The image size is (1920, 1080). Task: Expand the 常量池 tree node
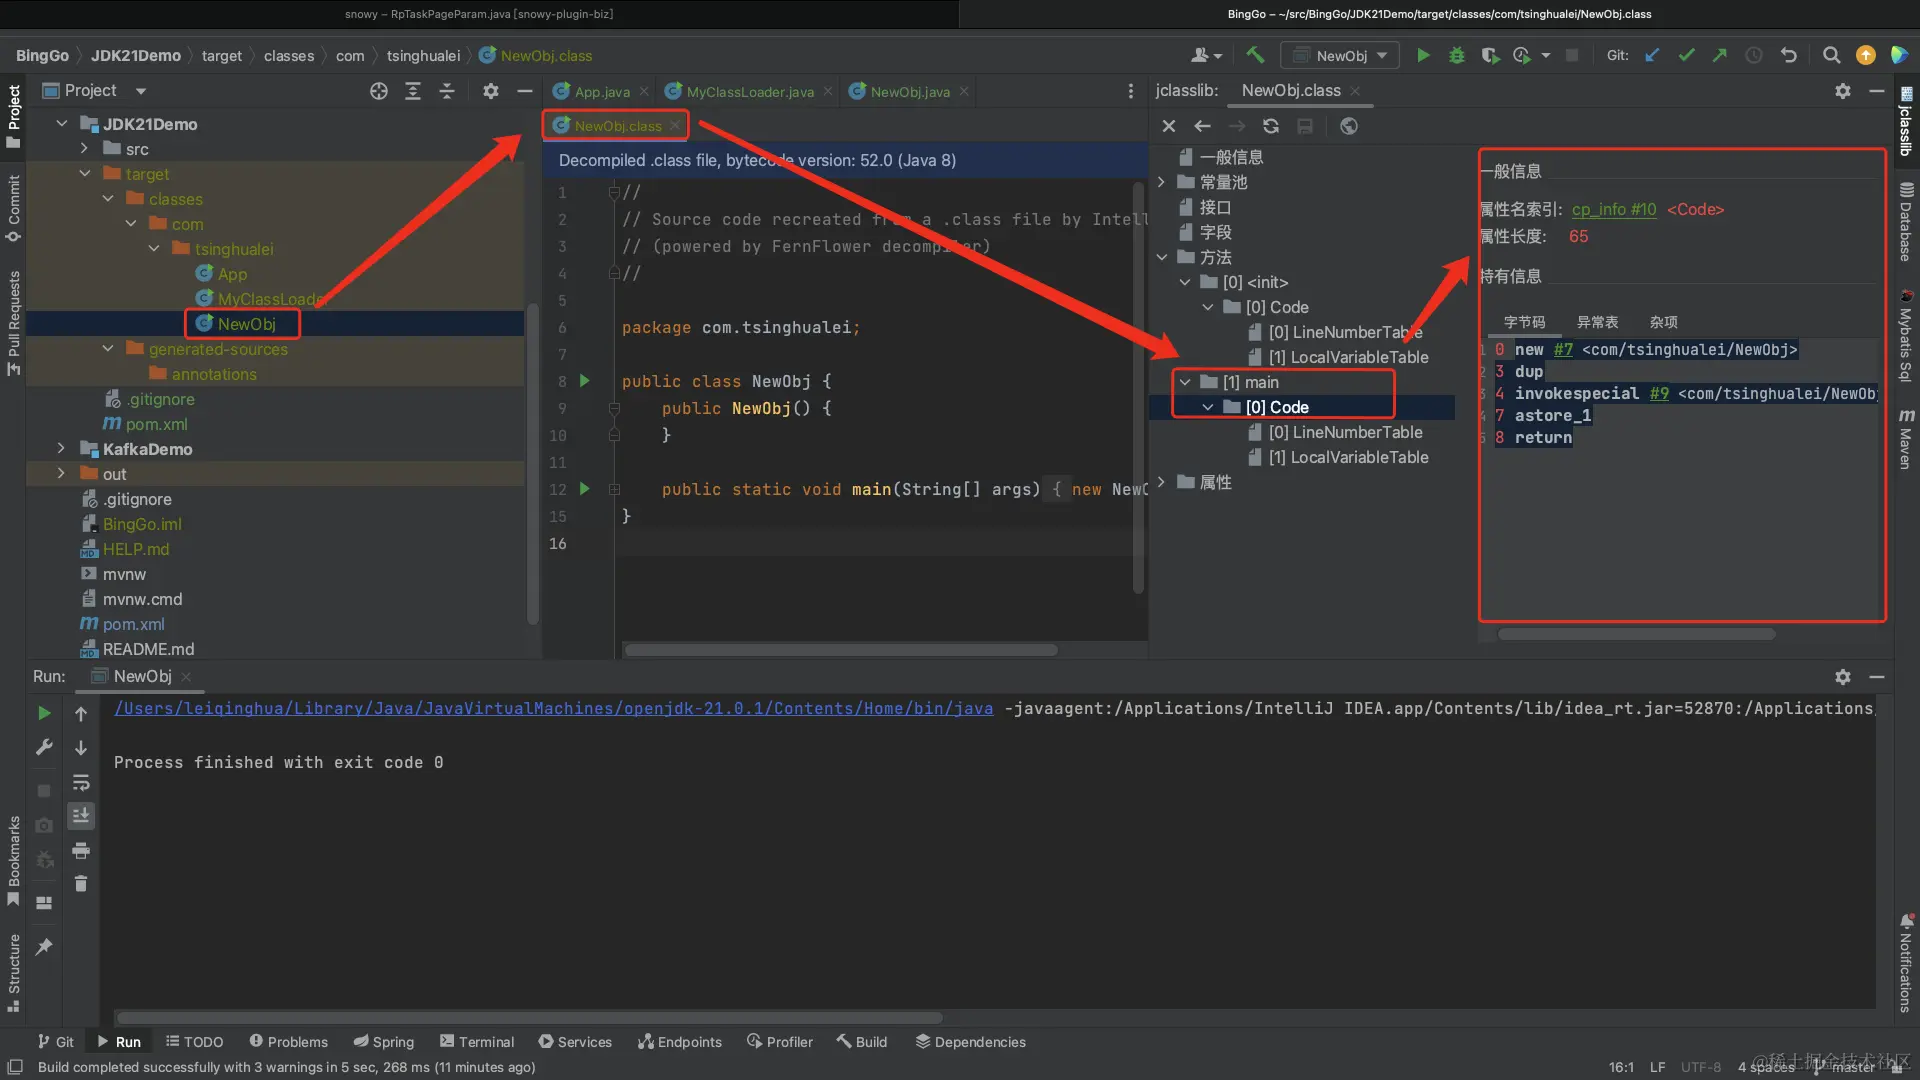pyautogui.click(x=1161, y=182)
